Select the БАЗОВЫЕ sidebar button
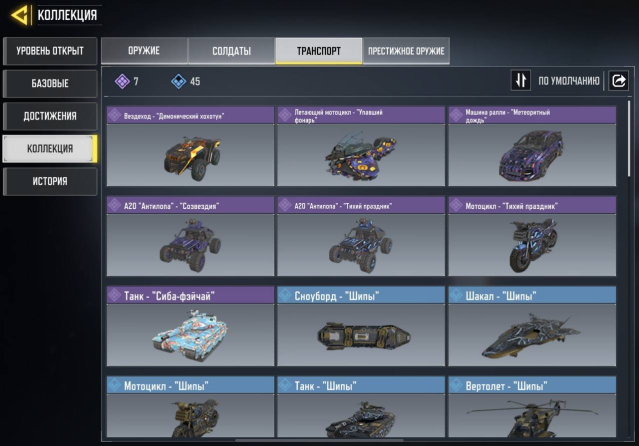Screen dimensions: 639x446 [x=50, y=84]
